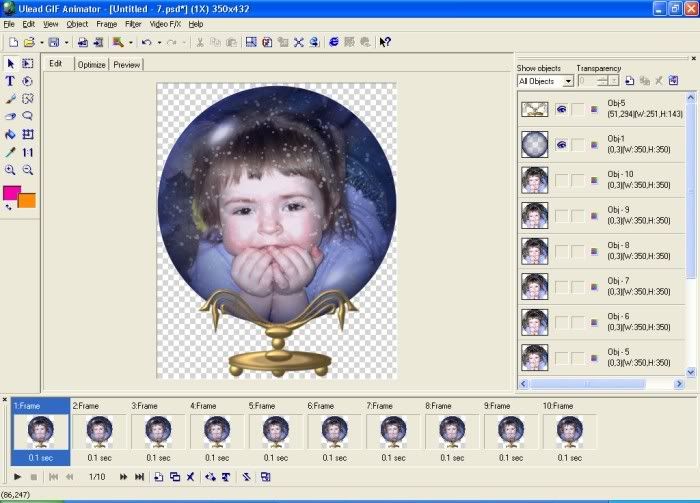Expand the Open file dropdown arrow

click(x=40, y=42)
